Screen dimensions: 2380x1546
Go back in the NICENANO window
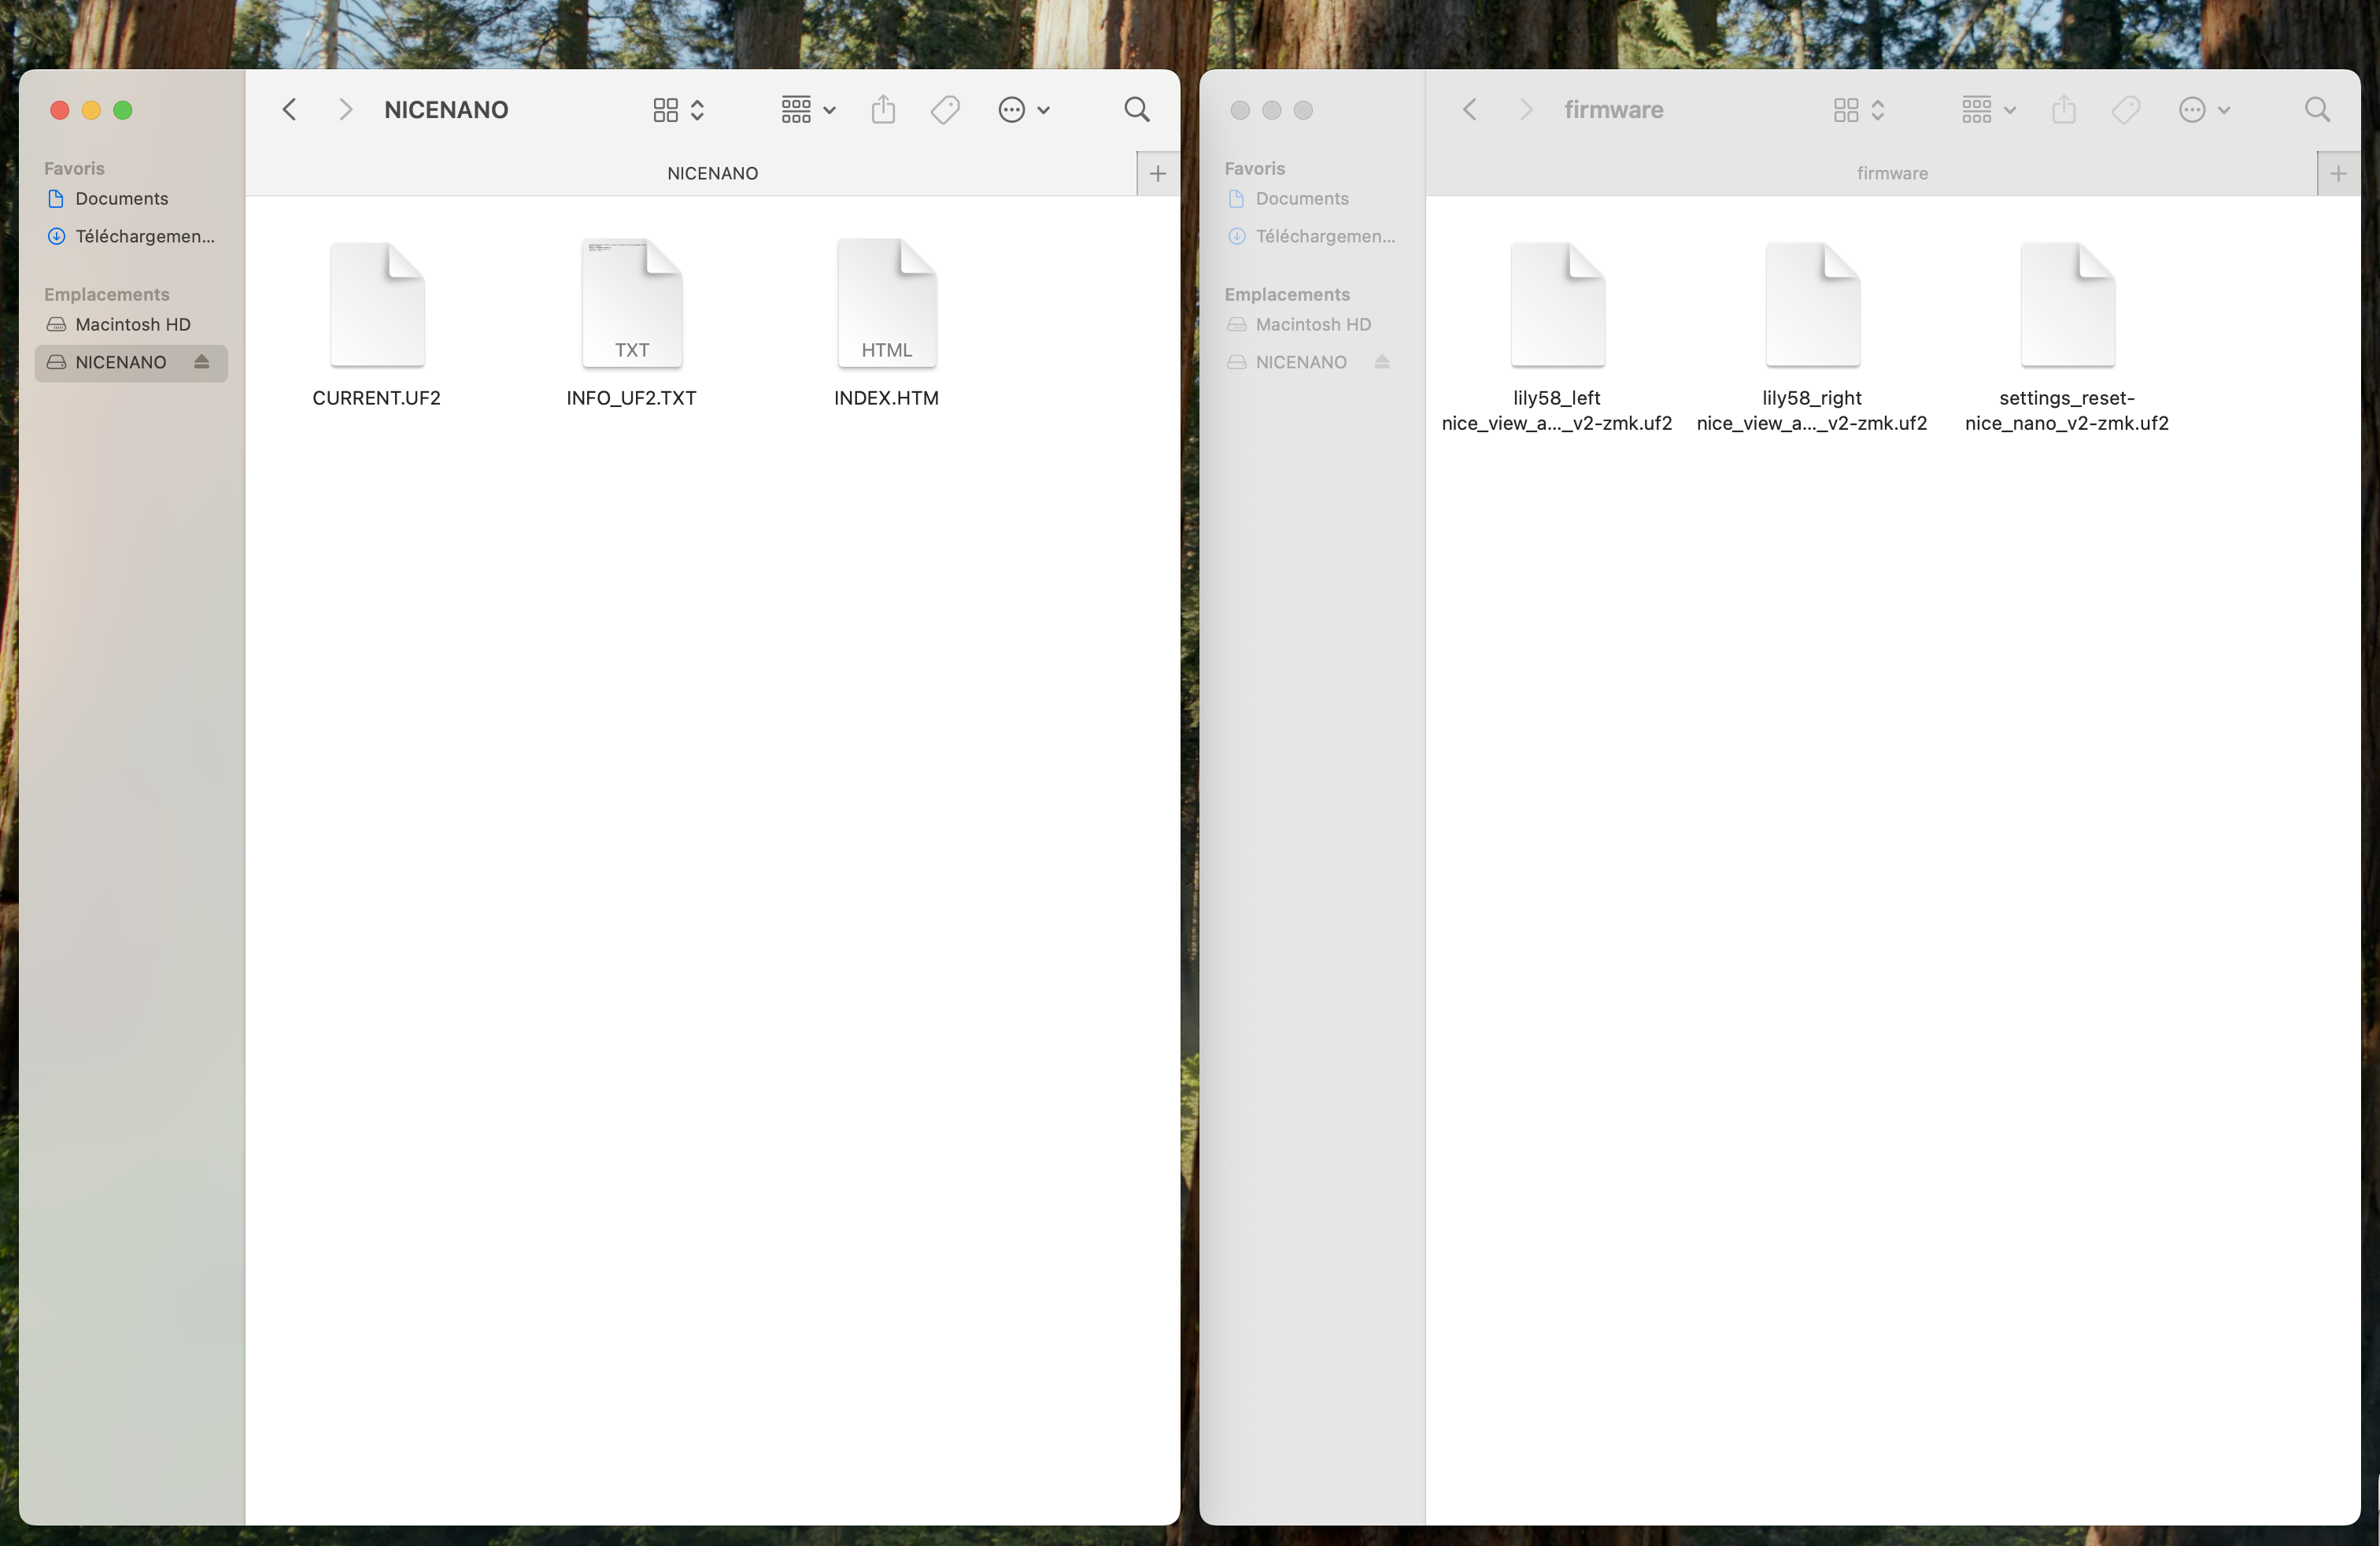[289, 109]
